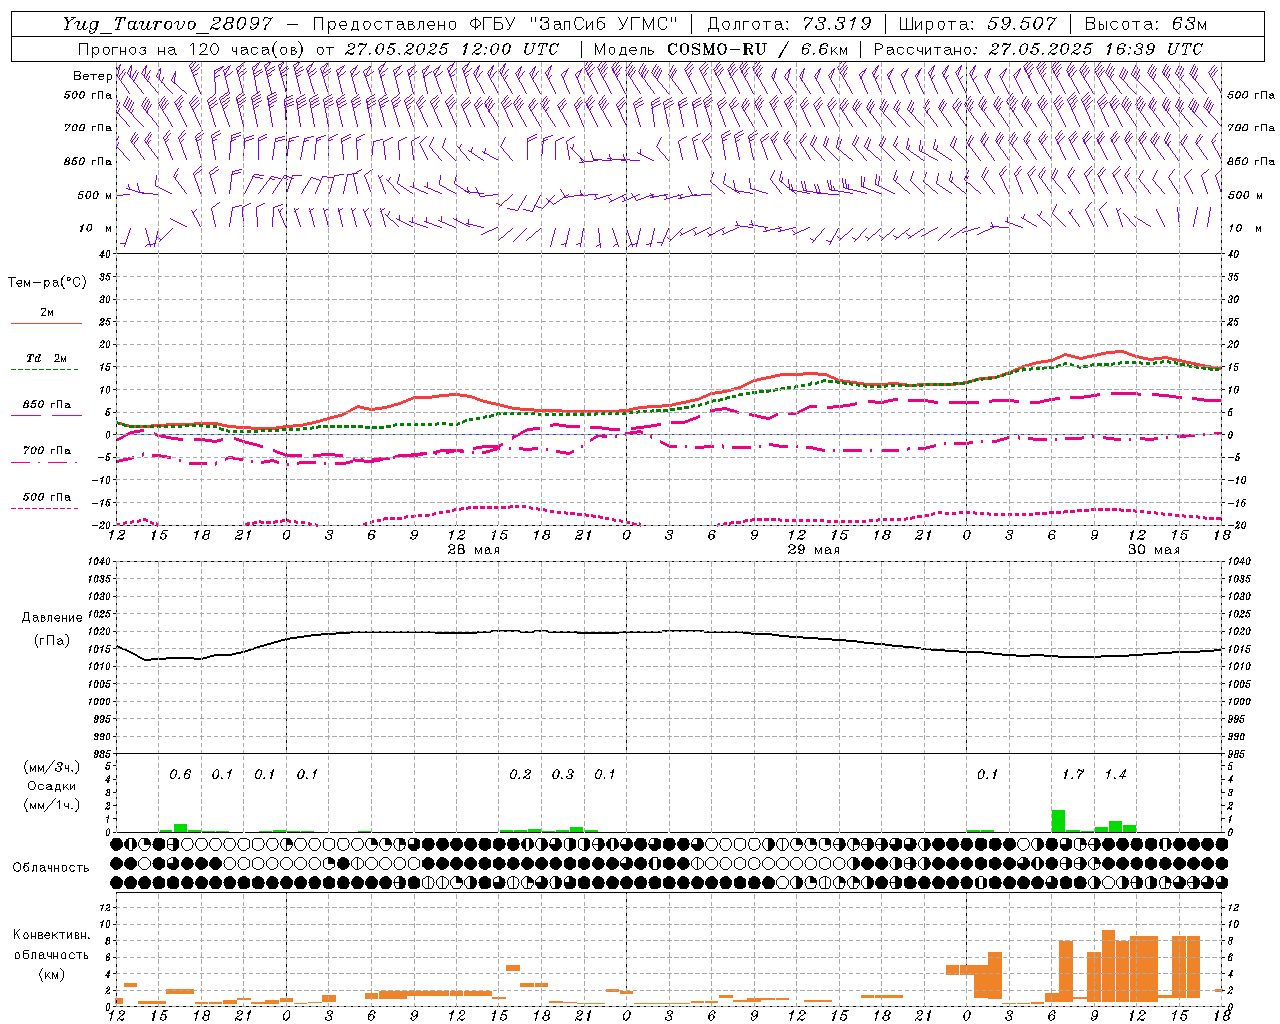
Task: Click the precipitation value 0.6
Action: pos(180,774)
